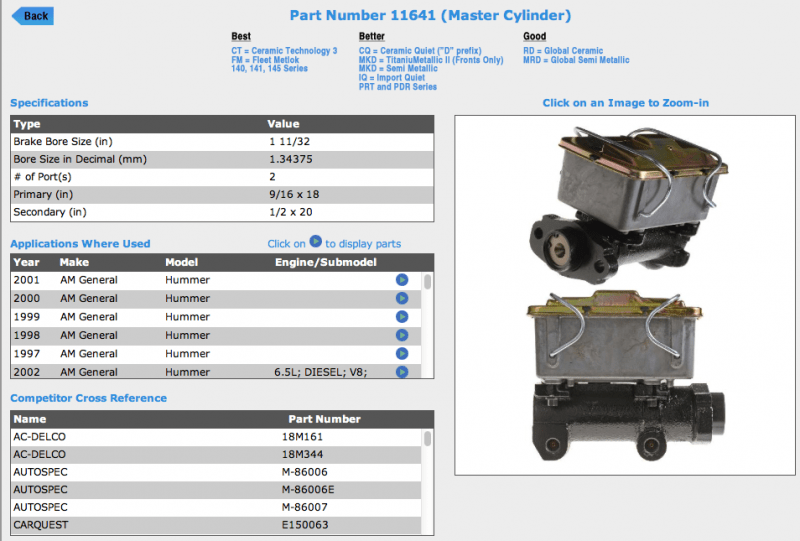Image resolution: width=800 pixels, height=541 pixels.
Task: Select AUTOSPEC part number M-86006
Action: 305,472
